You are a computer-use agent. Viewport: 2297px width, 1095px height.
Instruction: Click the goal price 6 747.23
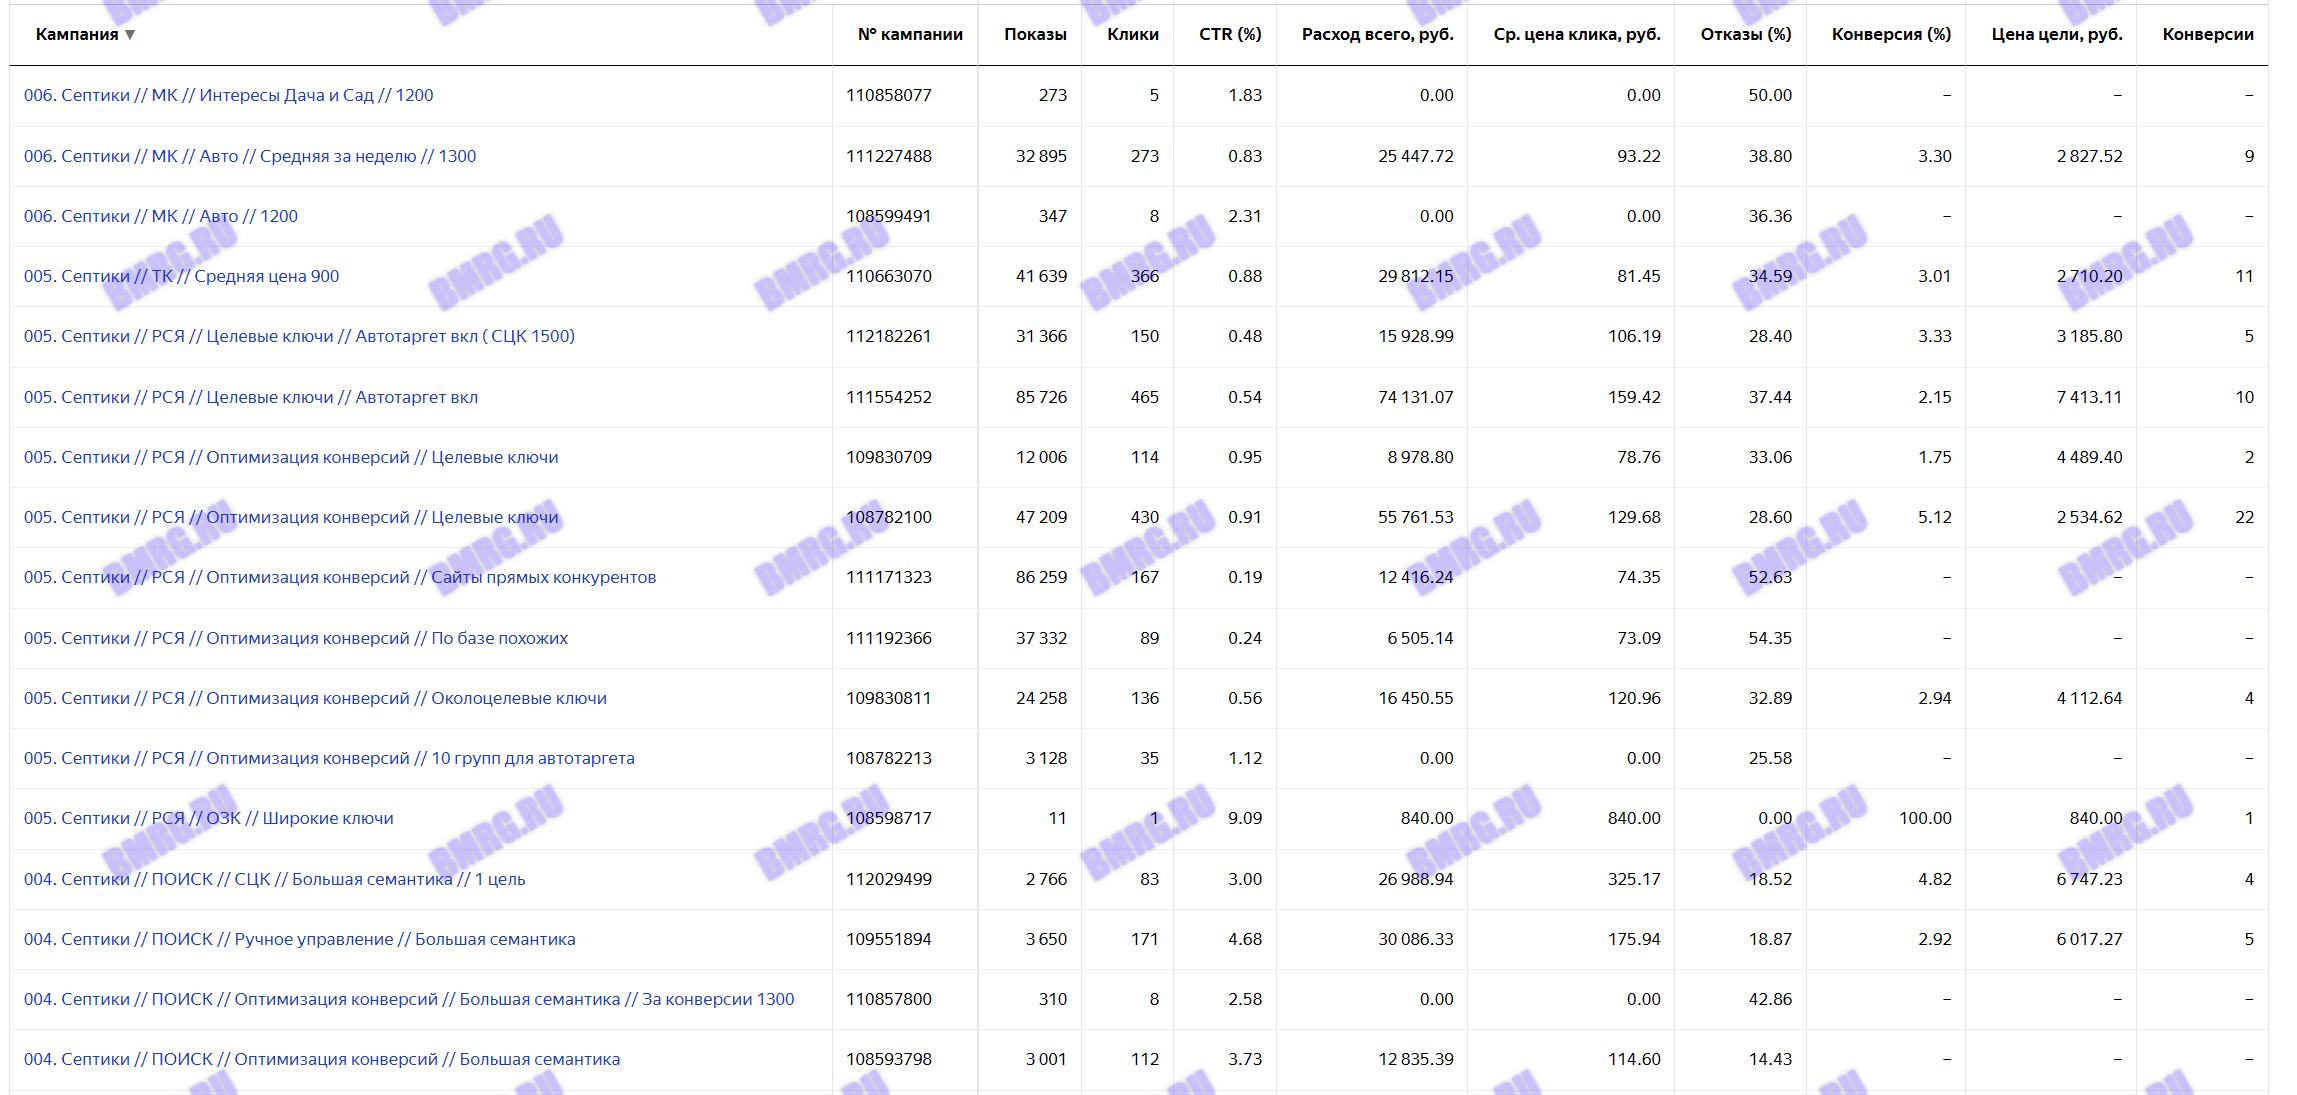[2089, 879]
